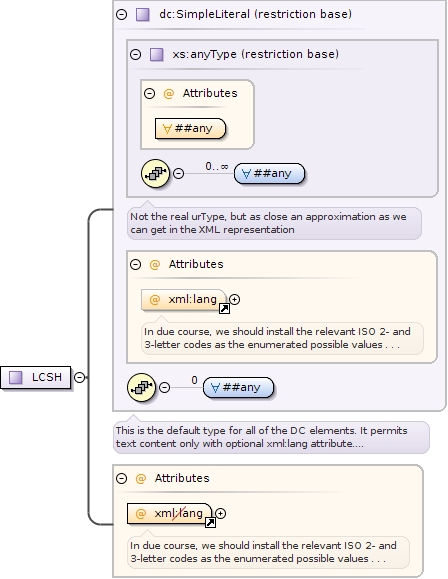The image size is (448, 579).
Task: Select the sequence compositor with 0..∞ cardinality
Action: 155,173
